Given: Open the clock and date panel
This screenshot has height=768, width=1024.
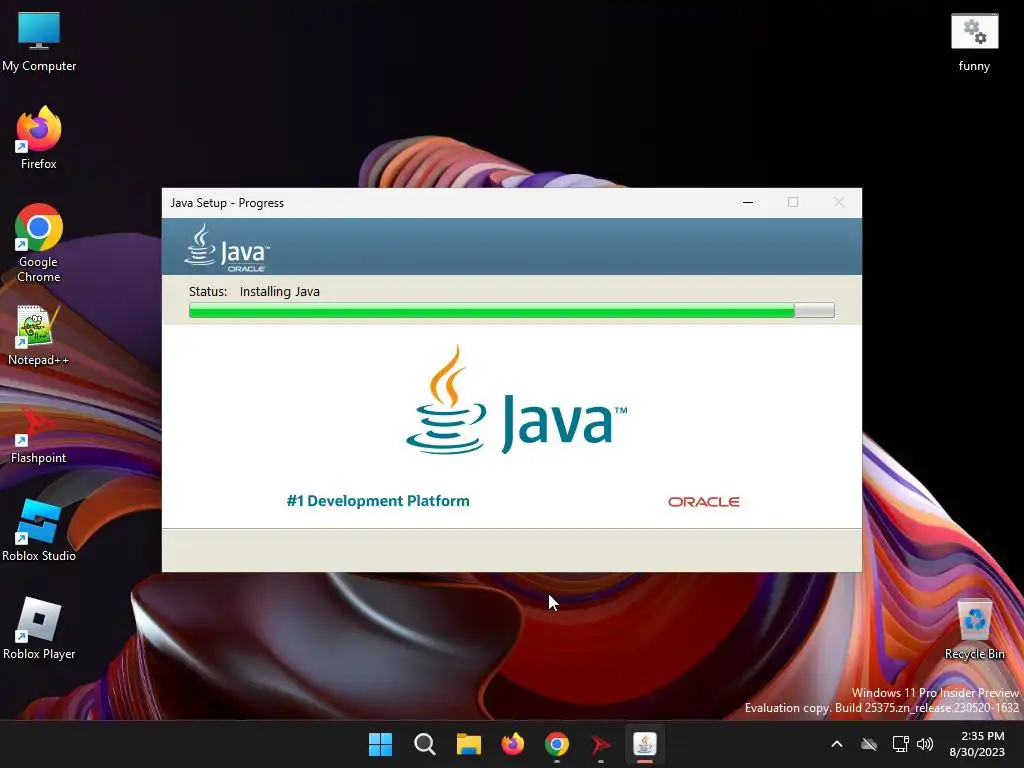Looking at the screenshot, I should coord(977,744).
